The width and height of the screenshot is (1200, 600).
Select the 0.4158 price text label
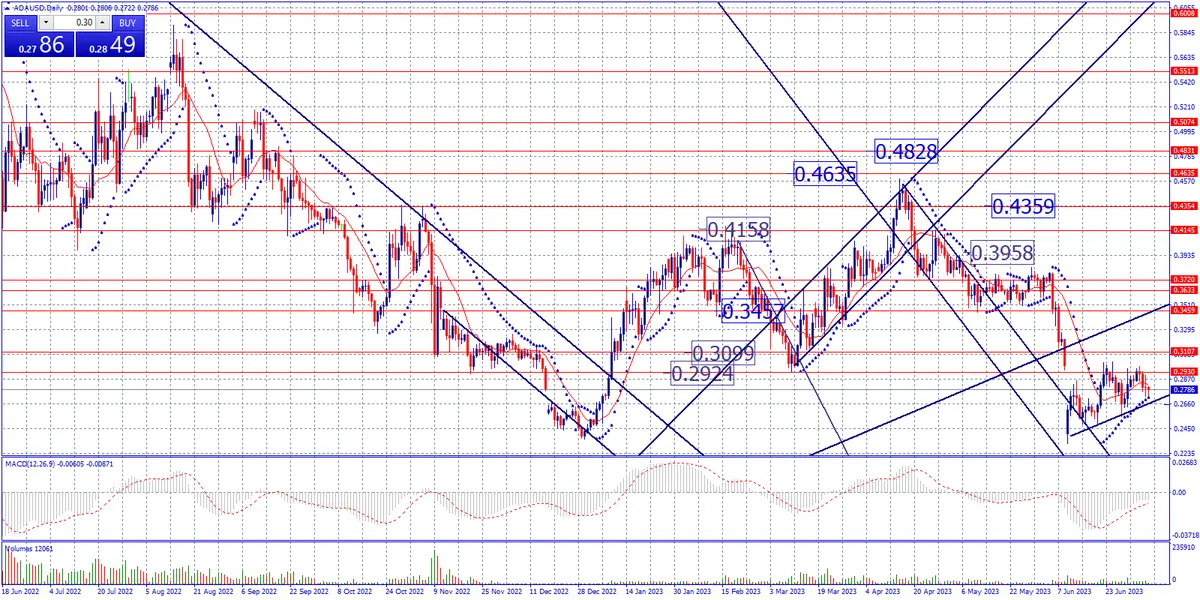point(738,229)
